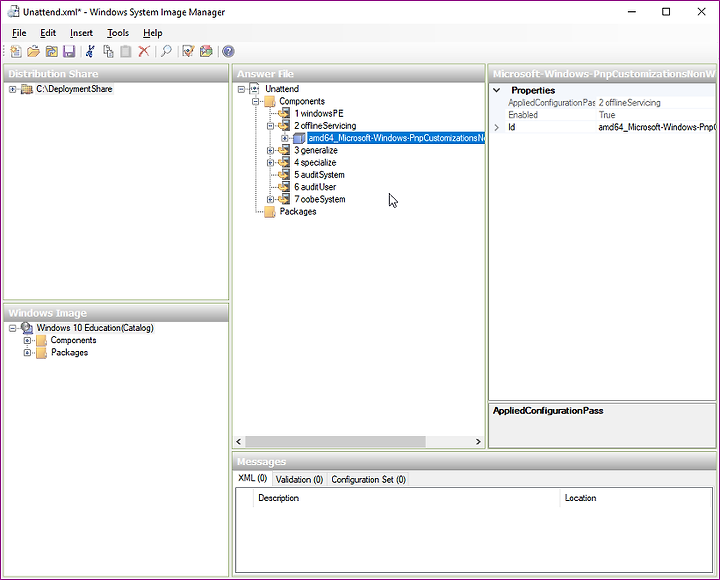Open the File menu

tap(19, 33)
